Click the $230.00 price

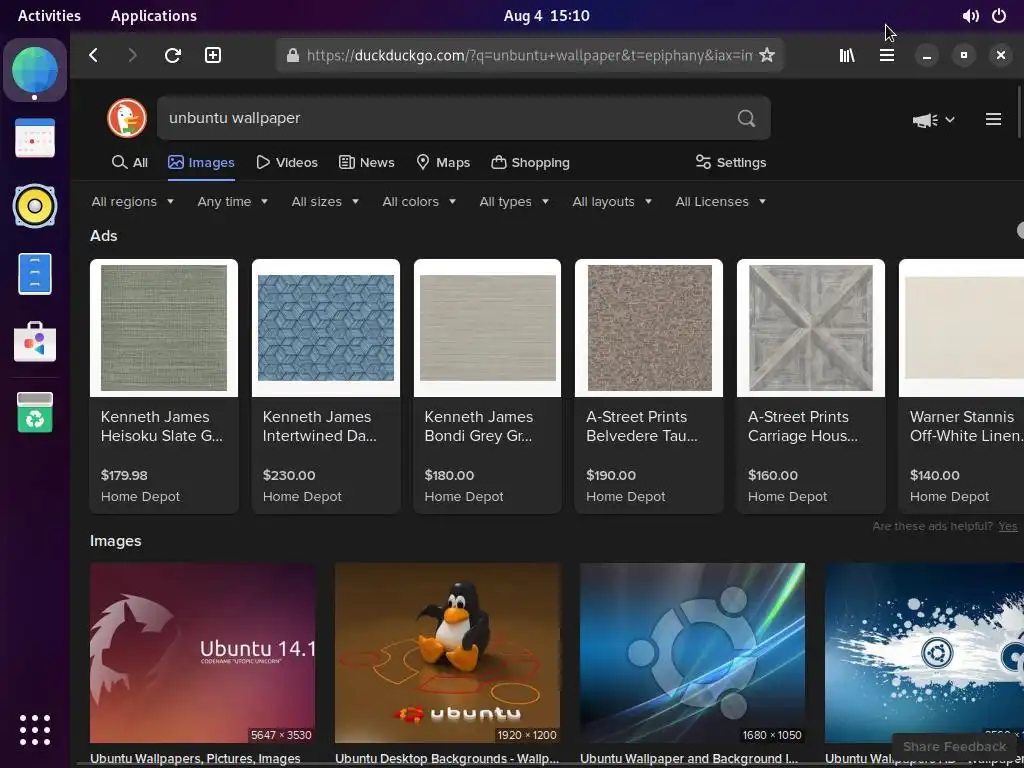tap(289, 475)
